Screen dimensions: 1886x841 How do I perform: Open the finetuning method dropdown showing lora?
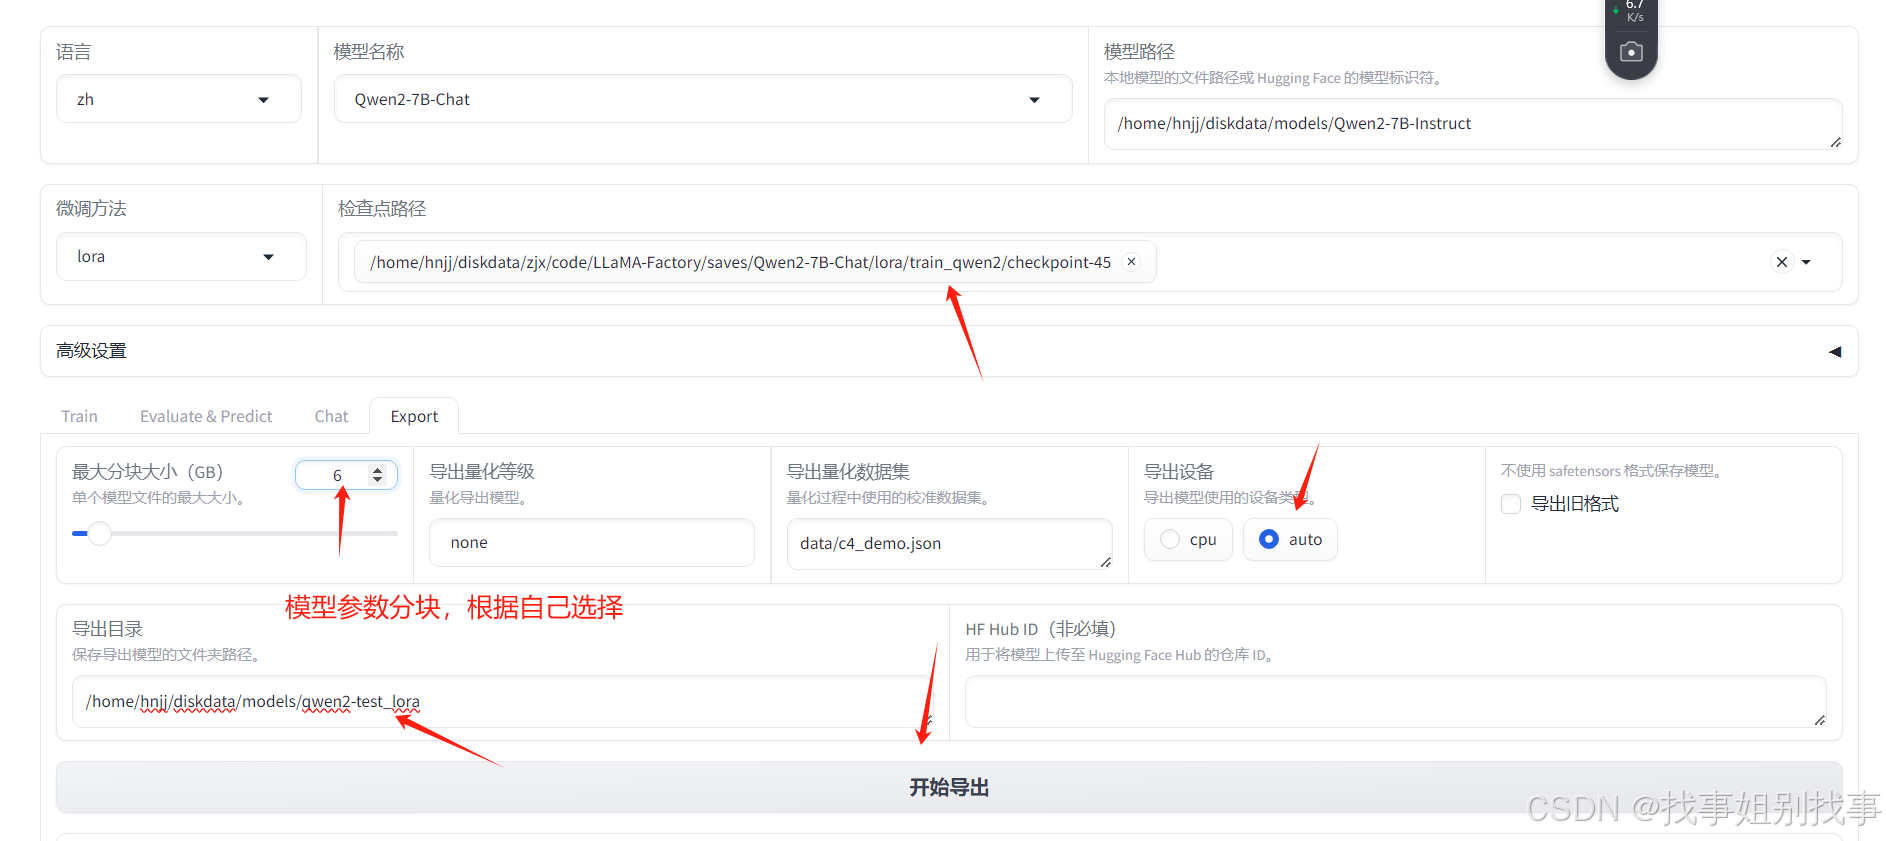click(x=181, y=257)
